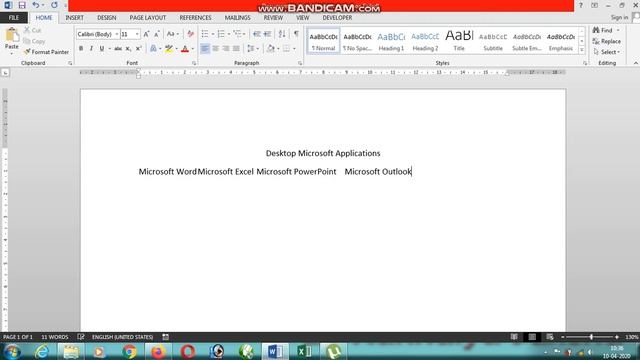Viewport: 640px width, 360px height.
Task: Align the paragraph to the left
Action: pyautogui.click(x=205, y=49)
